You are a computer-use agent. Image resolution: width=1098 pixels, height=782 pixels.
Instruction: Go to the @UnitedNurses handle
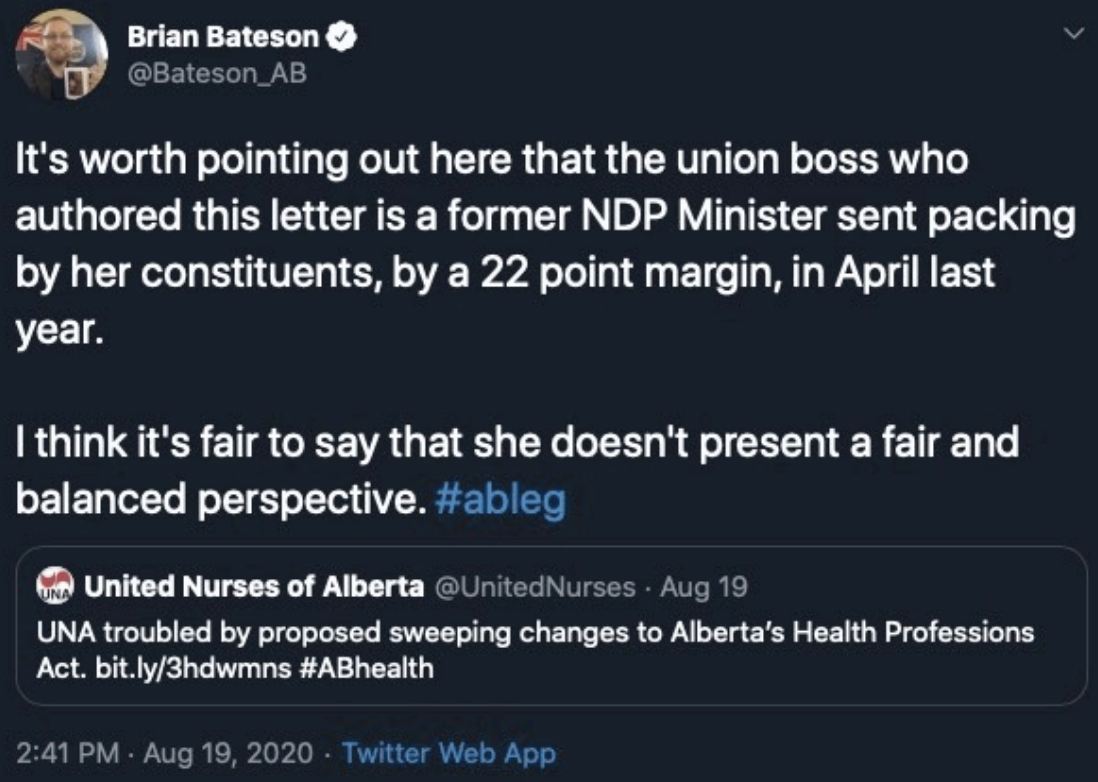pyautogui.click(x=534, y=587)
